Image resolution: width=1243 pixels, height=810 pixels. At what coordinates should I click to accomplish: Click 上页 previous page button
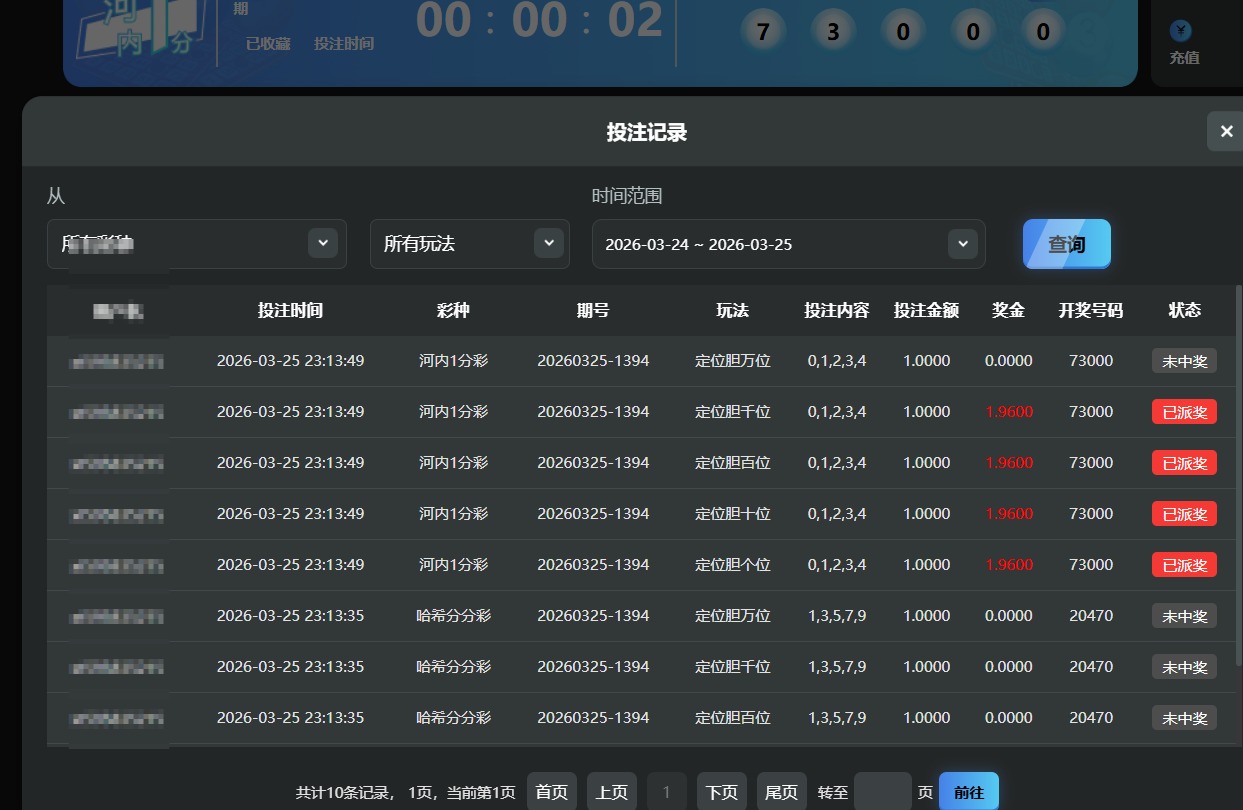click(612, 792)
